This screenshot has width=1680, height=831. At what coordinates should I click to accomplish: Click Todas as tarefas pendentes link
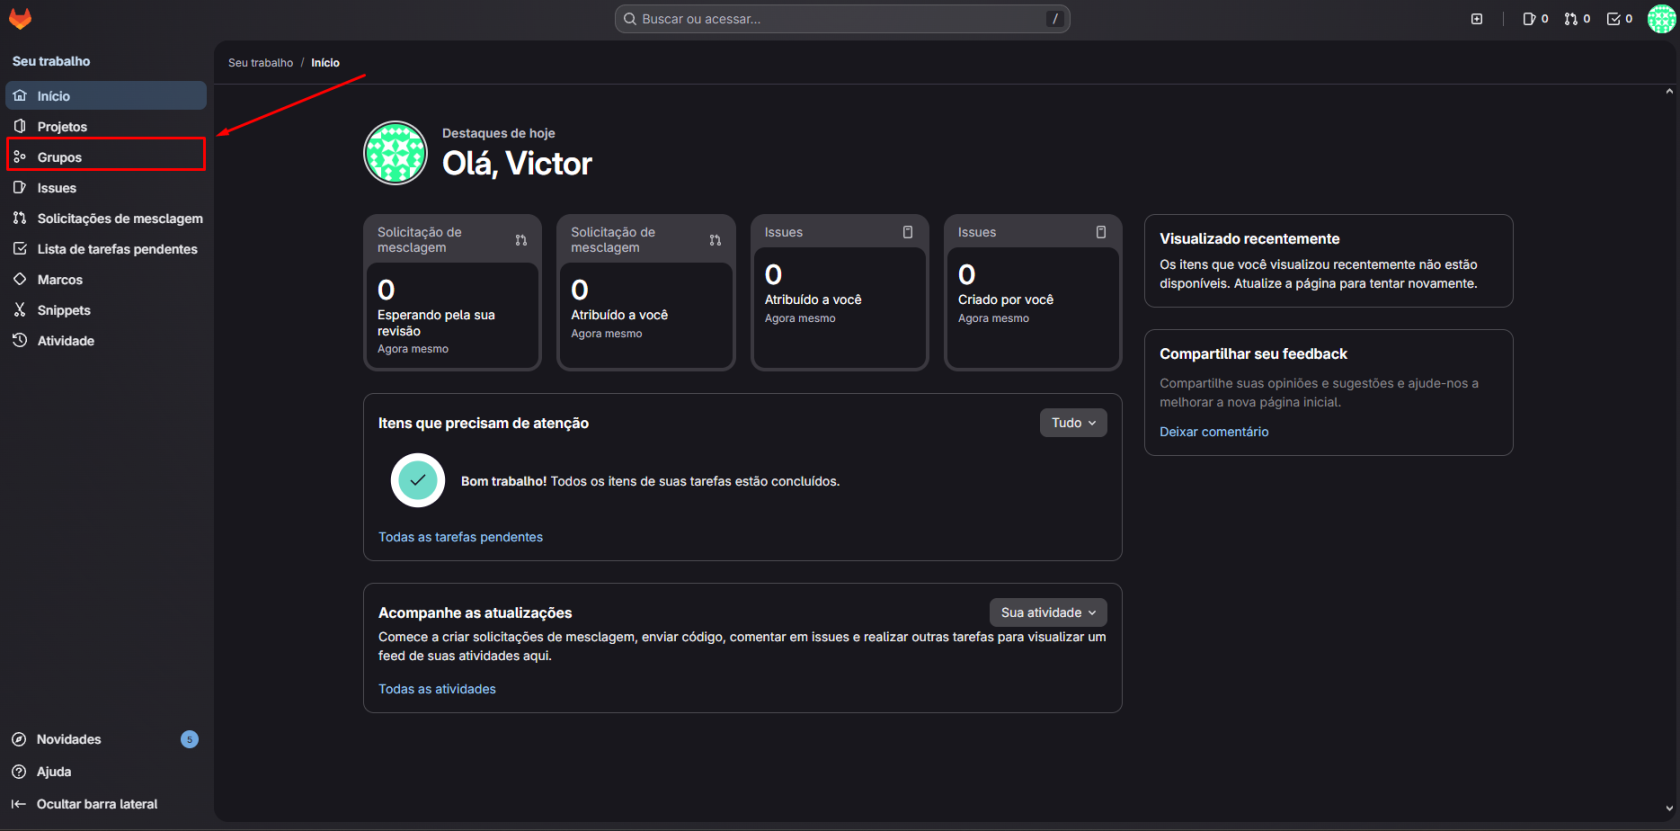coord(460,537)
